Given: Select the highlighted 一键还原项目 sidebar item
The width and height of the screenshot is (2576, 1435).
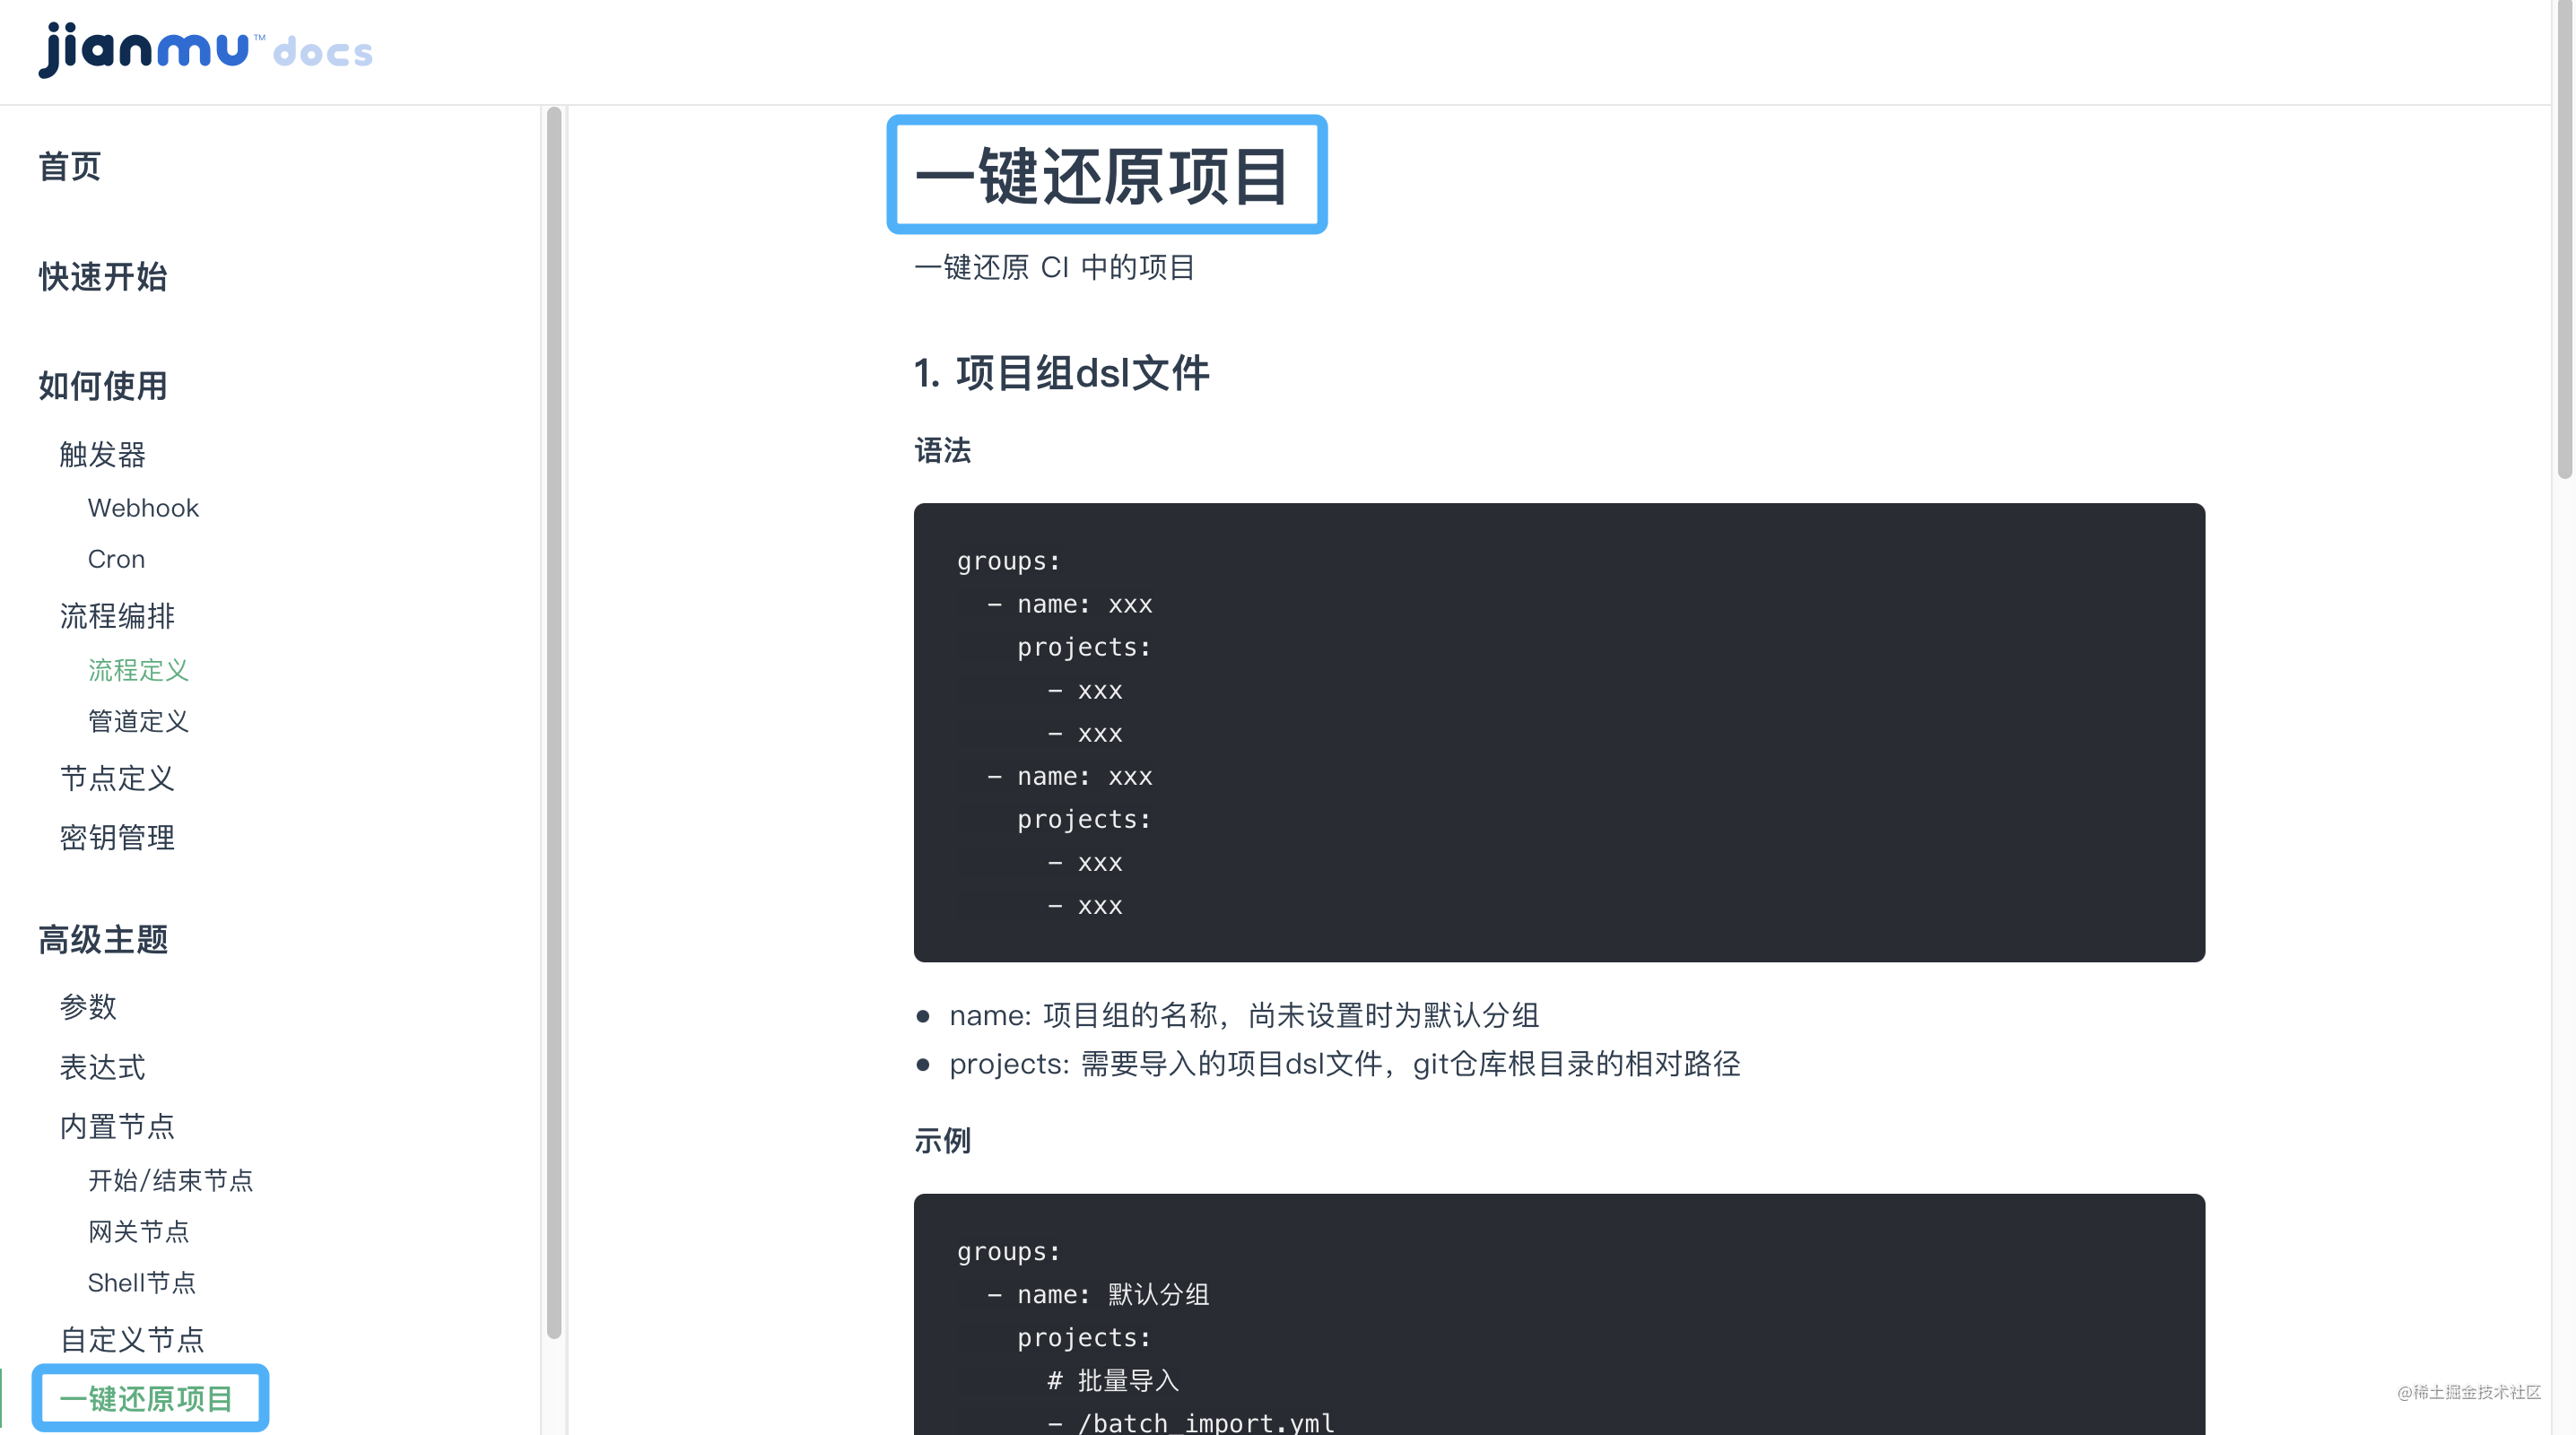Looking at the screenshot, I should point(147,1399).
